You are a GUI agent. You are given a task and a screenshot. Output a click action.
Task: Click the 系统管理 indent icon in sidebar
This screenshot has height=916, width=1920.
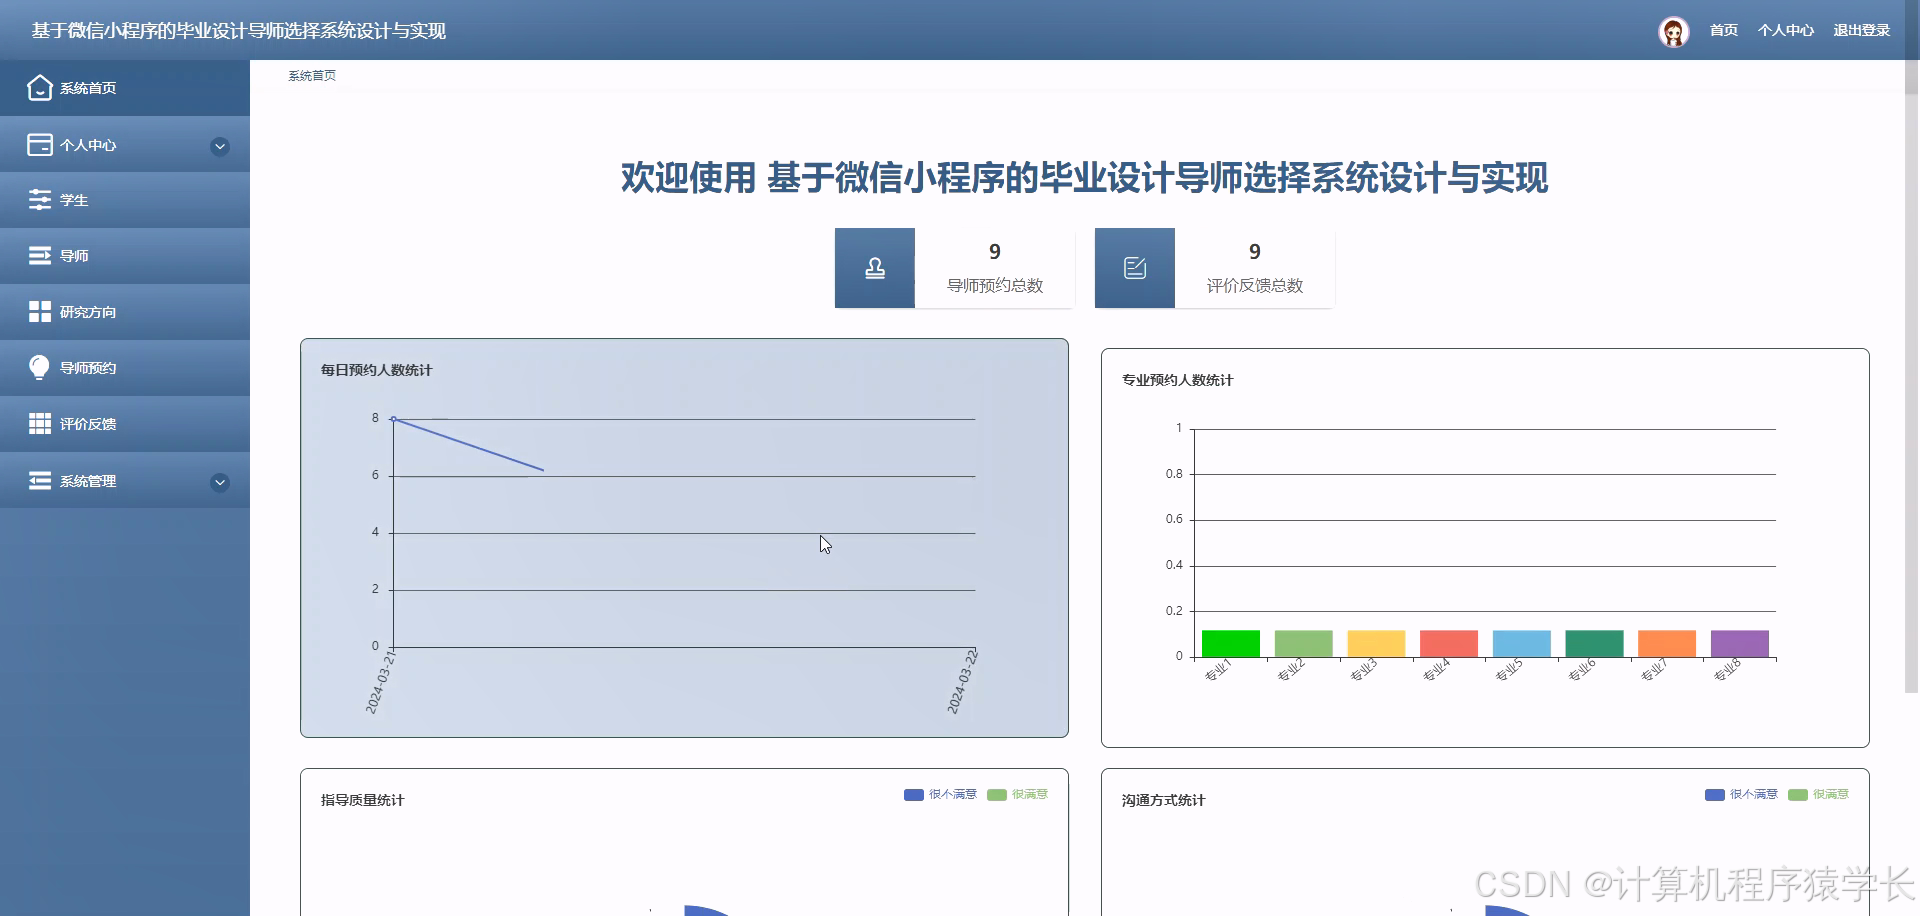point(39,481)
